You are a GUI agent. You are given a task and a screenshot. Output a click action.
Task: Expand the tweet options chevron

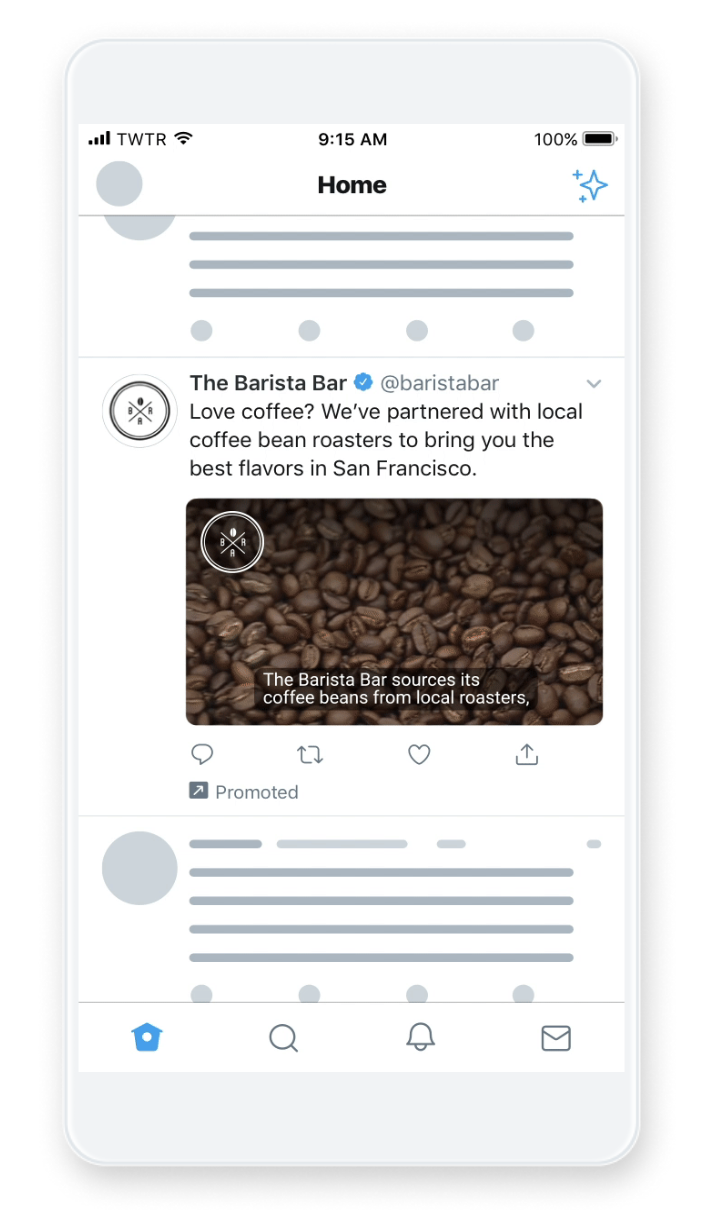(x=594, y=384)
